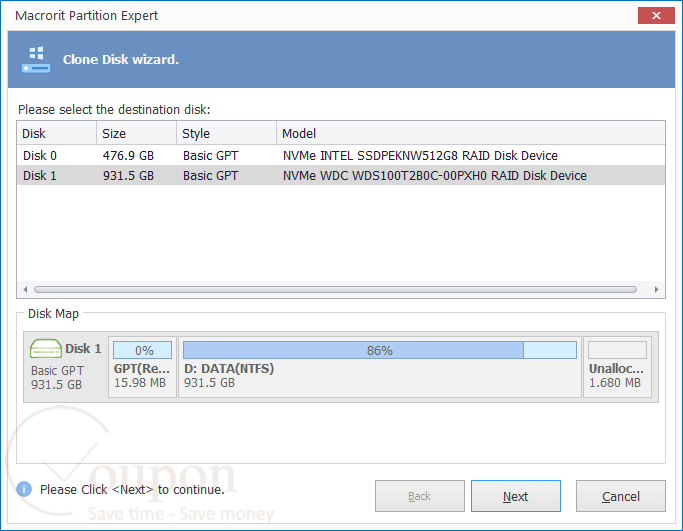Viewport: 683px width, 531px height.
Task: Close the Macrorit Partition Expert window
Action: tap(656, 16)
